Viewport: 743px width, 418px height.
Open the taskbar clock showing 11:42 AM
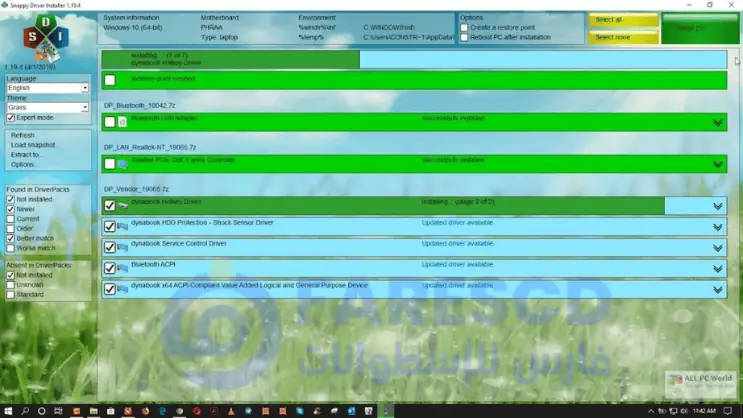pos(704,411)
